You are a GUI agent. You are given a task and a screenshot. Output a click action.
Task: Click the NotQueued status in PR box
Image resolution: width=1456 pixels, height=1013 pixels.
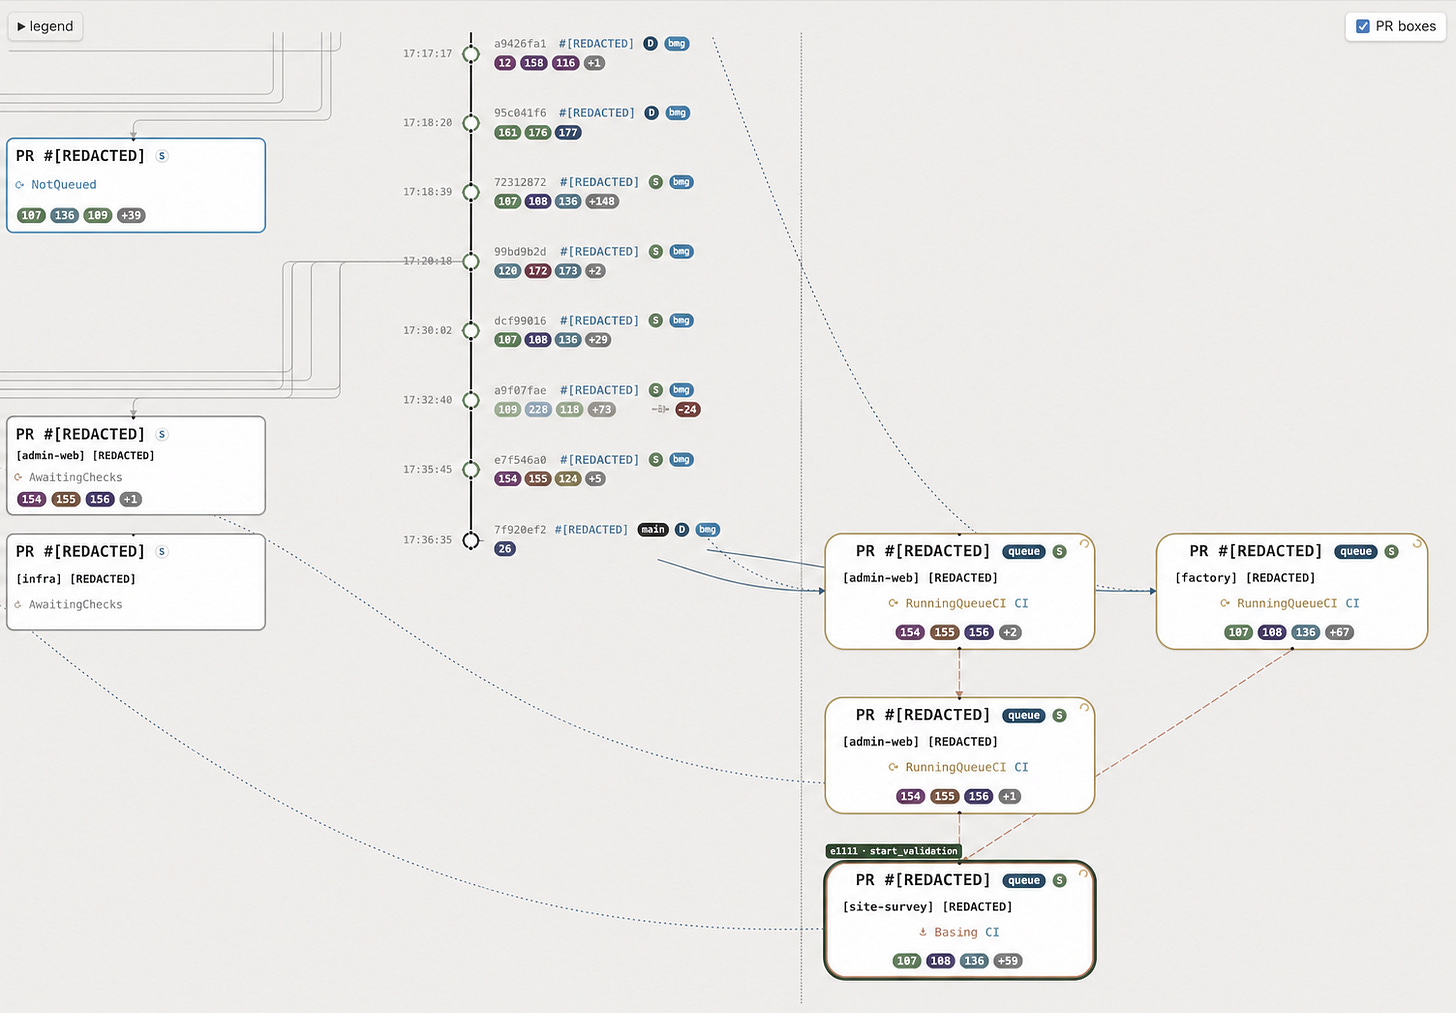pos(64,185)
